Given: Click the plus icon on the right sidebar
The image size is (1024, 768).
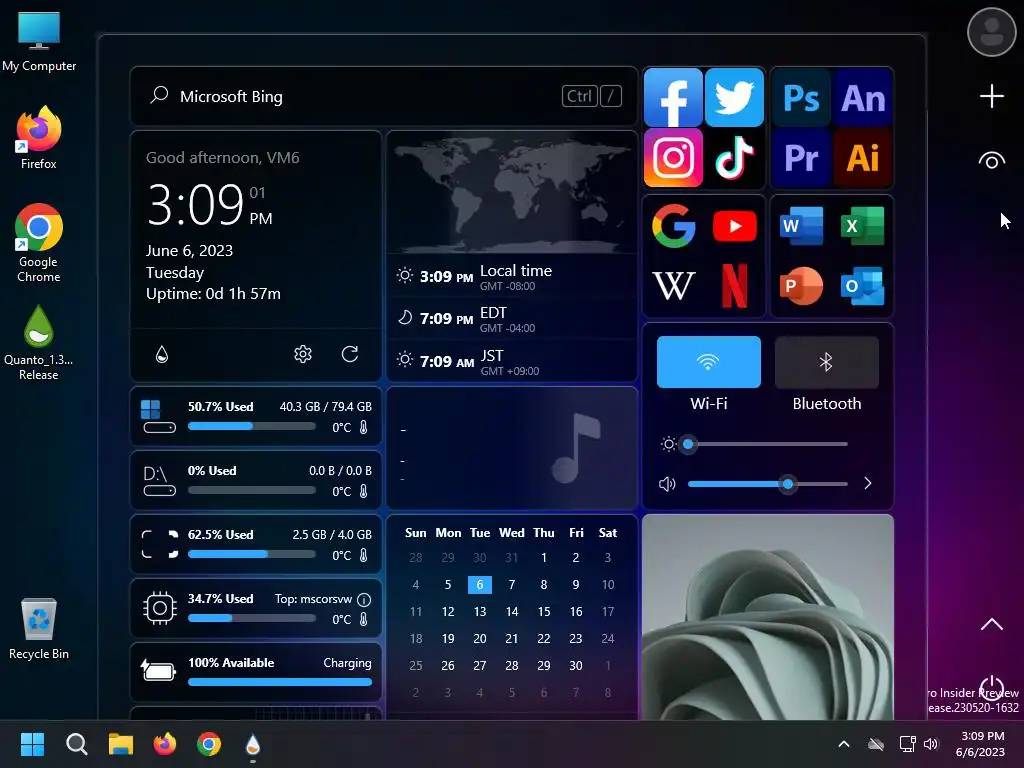Looking at the screenshot, I should click(x=991, y=96).
